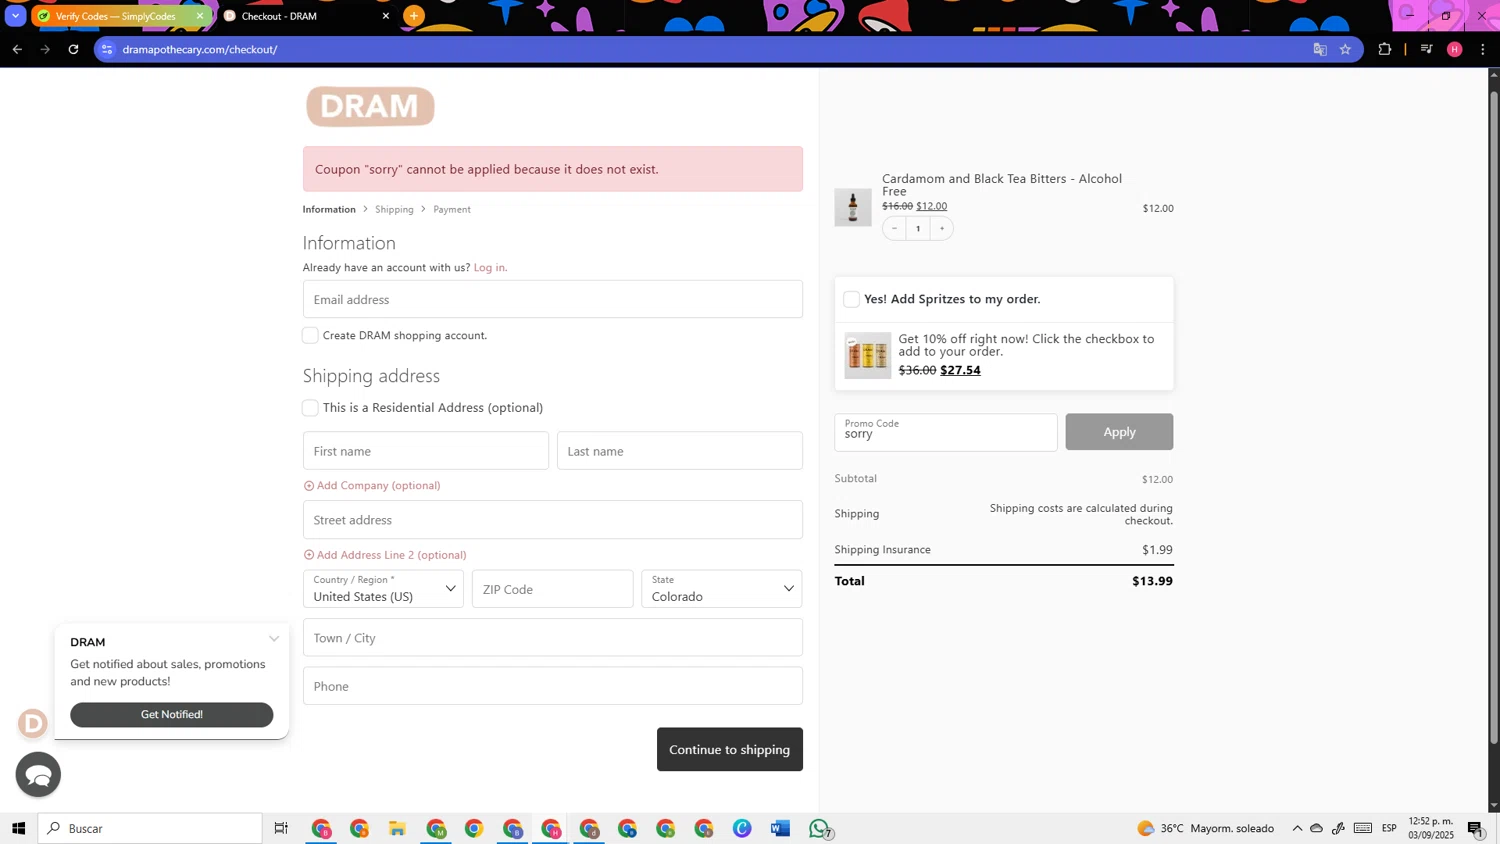Screen dimensions: 1500x844
Task: Click the quantity value box showing 1
Action: [918, 228]
